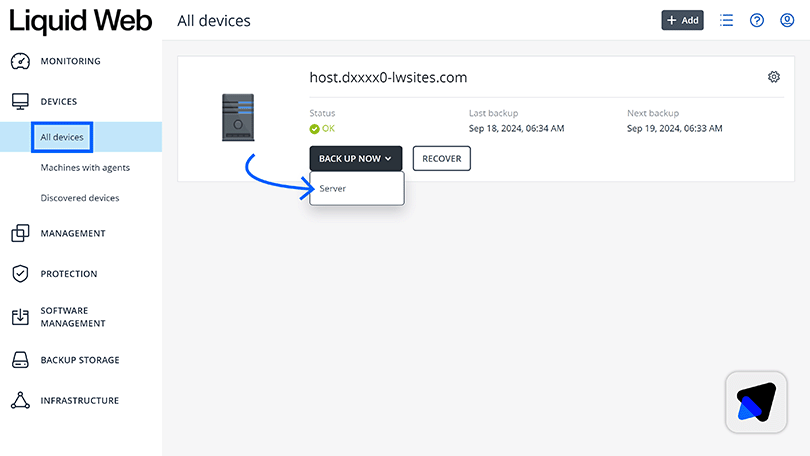
Task: Click the Backup Storage drive icon
Action: pyautogui.click(x=20, y=360)
